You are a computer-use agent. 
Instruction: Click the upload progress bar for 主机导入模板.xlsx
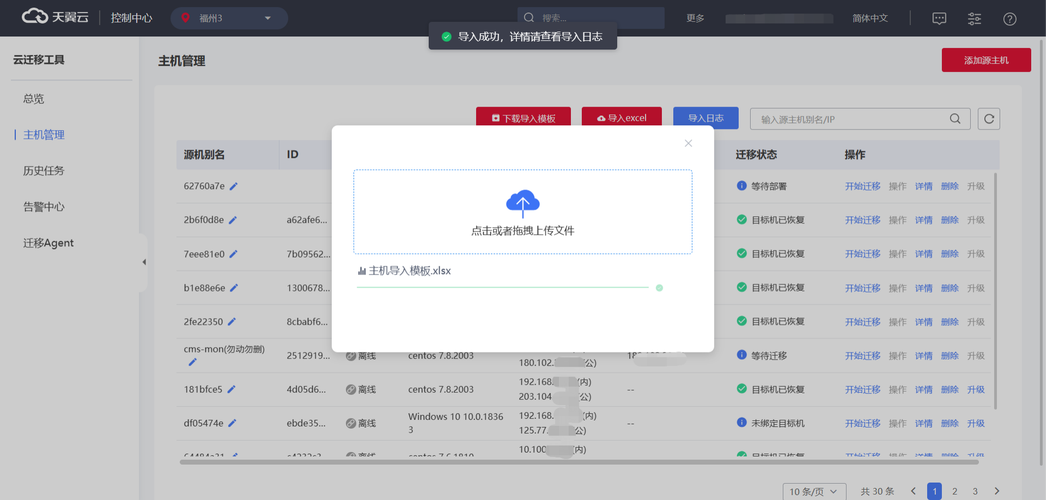point(503,287)
